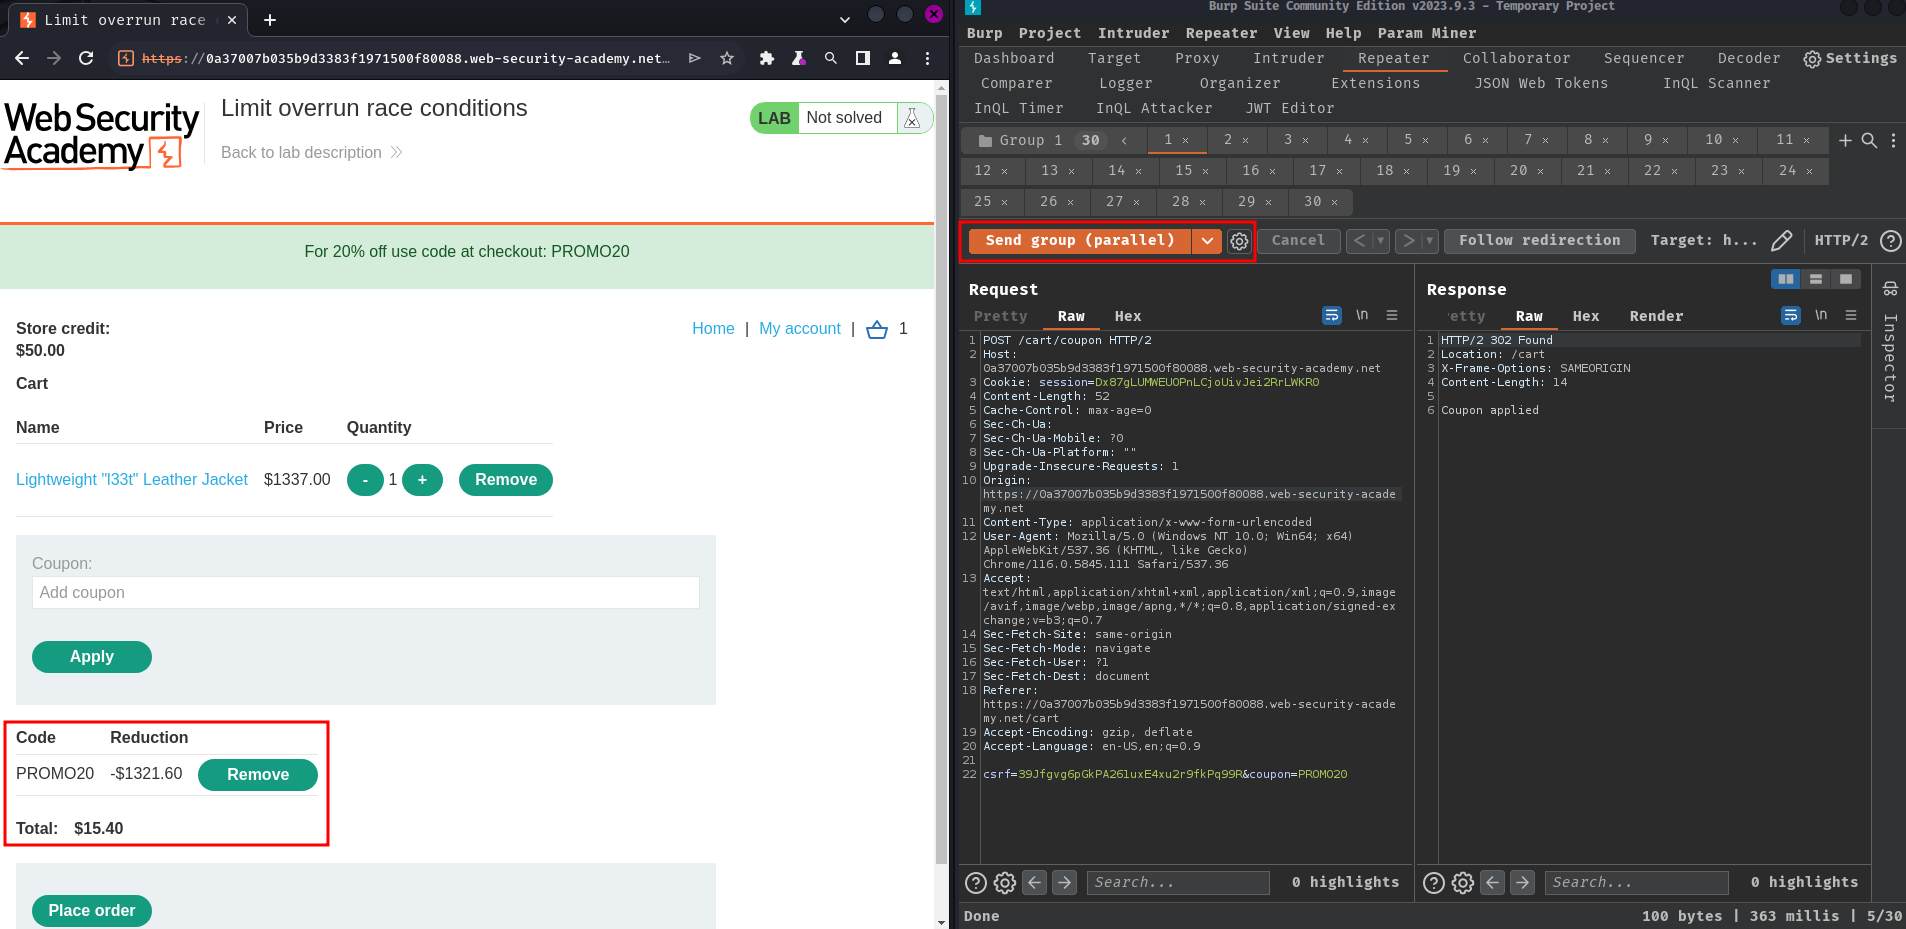1906x929 pixels.
Task: Click the Request panel Search field
Action: (1178, 882)
